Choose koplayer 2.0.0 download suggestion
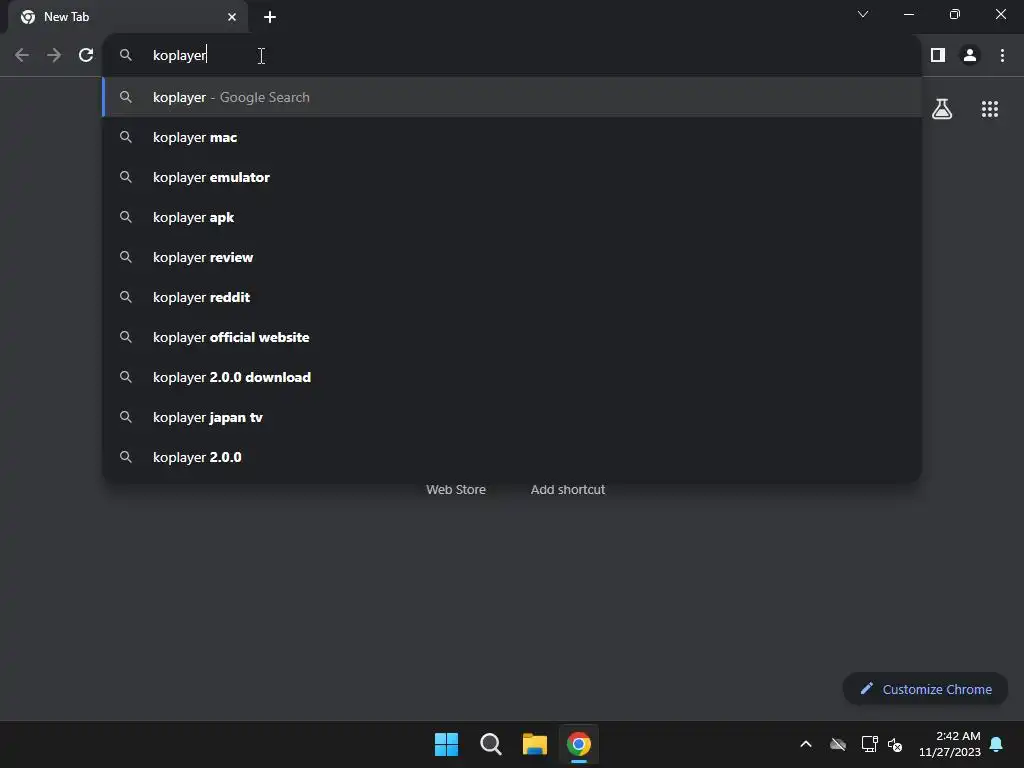 513,377
